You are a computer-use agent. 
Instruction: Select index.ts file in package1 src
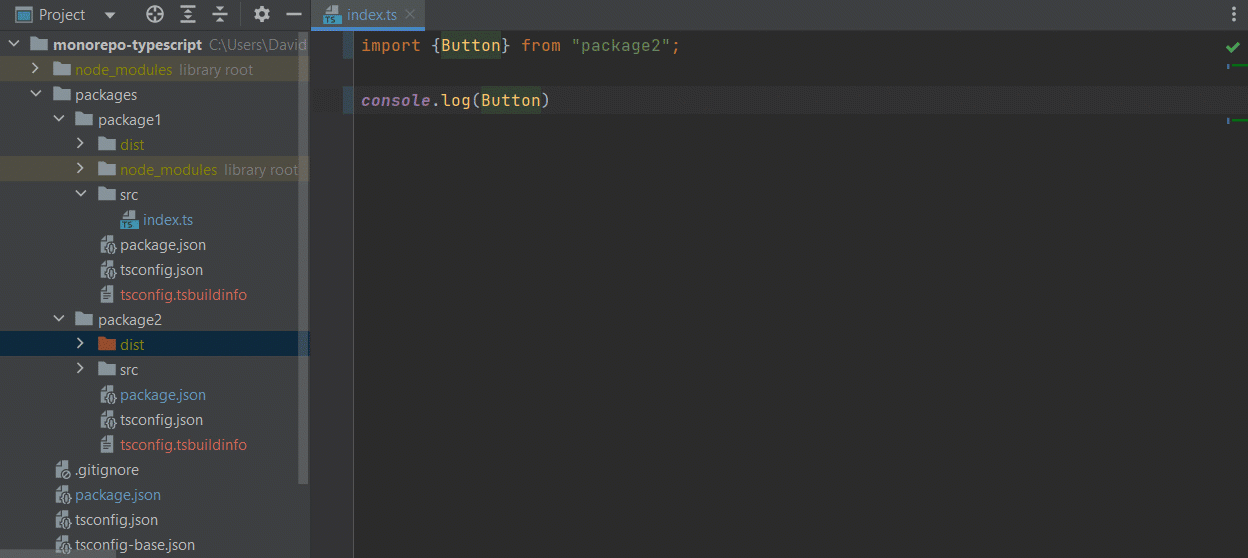pyautogui.click(x=168, y=220)
